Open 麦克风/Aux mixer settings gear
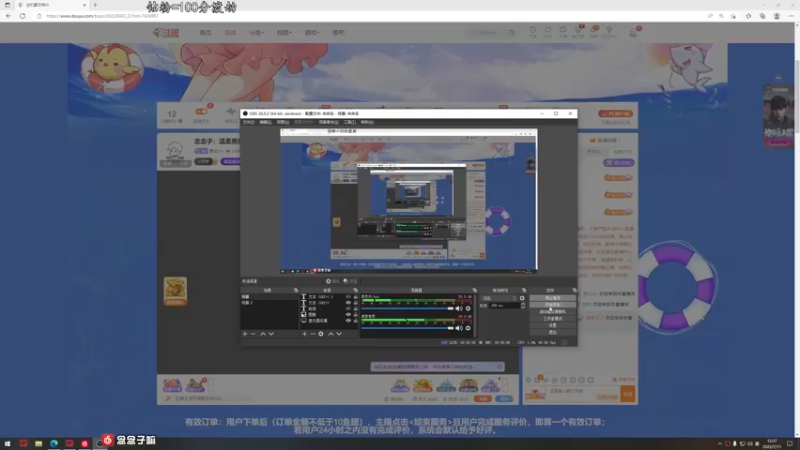800x450 pixels. pyautogui.click(x=468, y=308)
